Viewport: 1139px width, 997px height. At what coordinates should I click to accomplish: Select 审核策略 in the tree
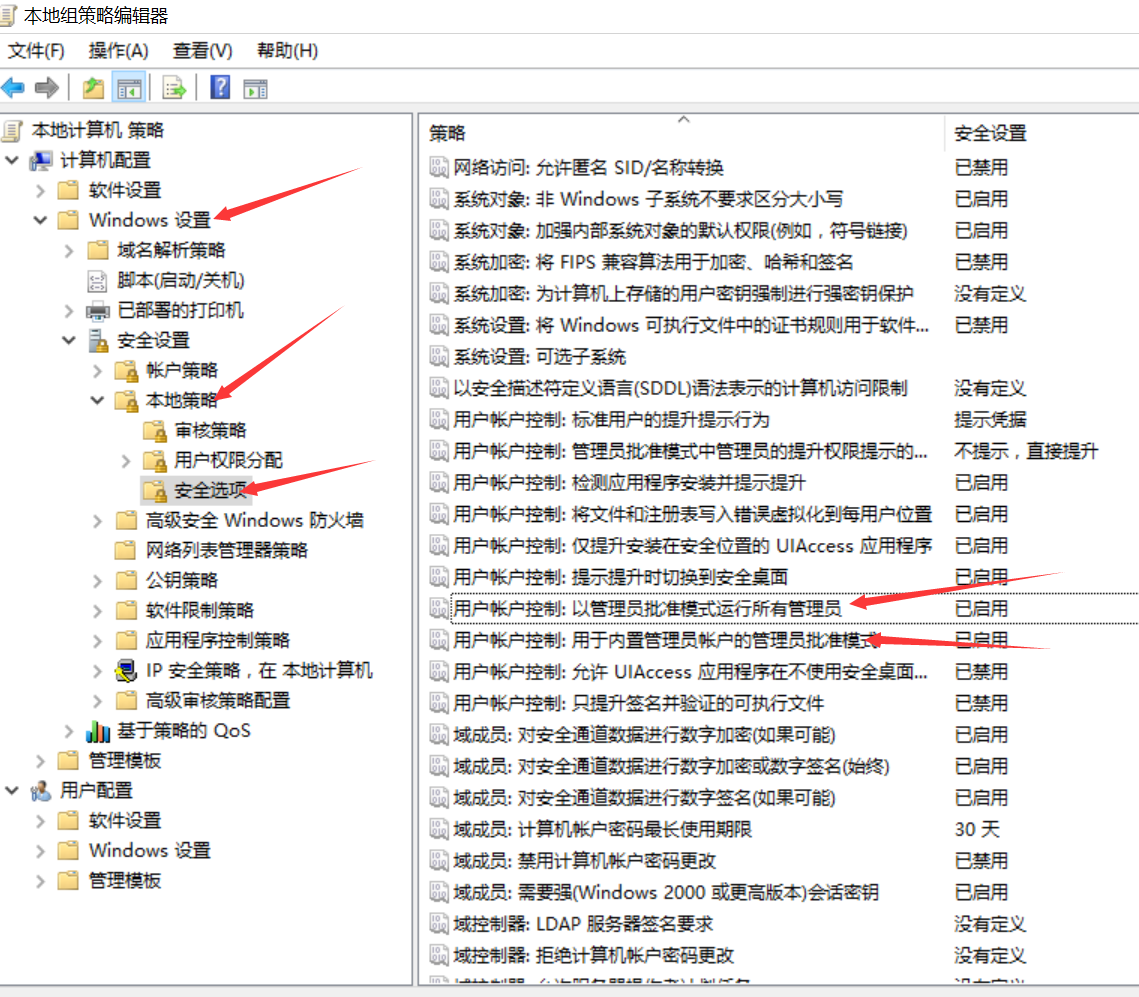tap(210, 430)
